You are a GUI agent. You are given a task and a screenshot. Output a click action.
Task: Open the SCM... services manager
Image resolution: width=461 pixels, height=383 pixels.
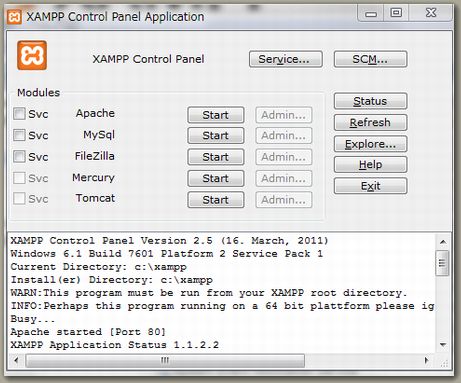[370, 59]
